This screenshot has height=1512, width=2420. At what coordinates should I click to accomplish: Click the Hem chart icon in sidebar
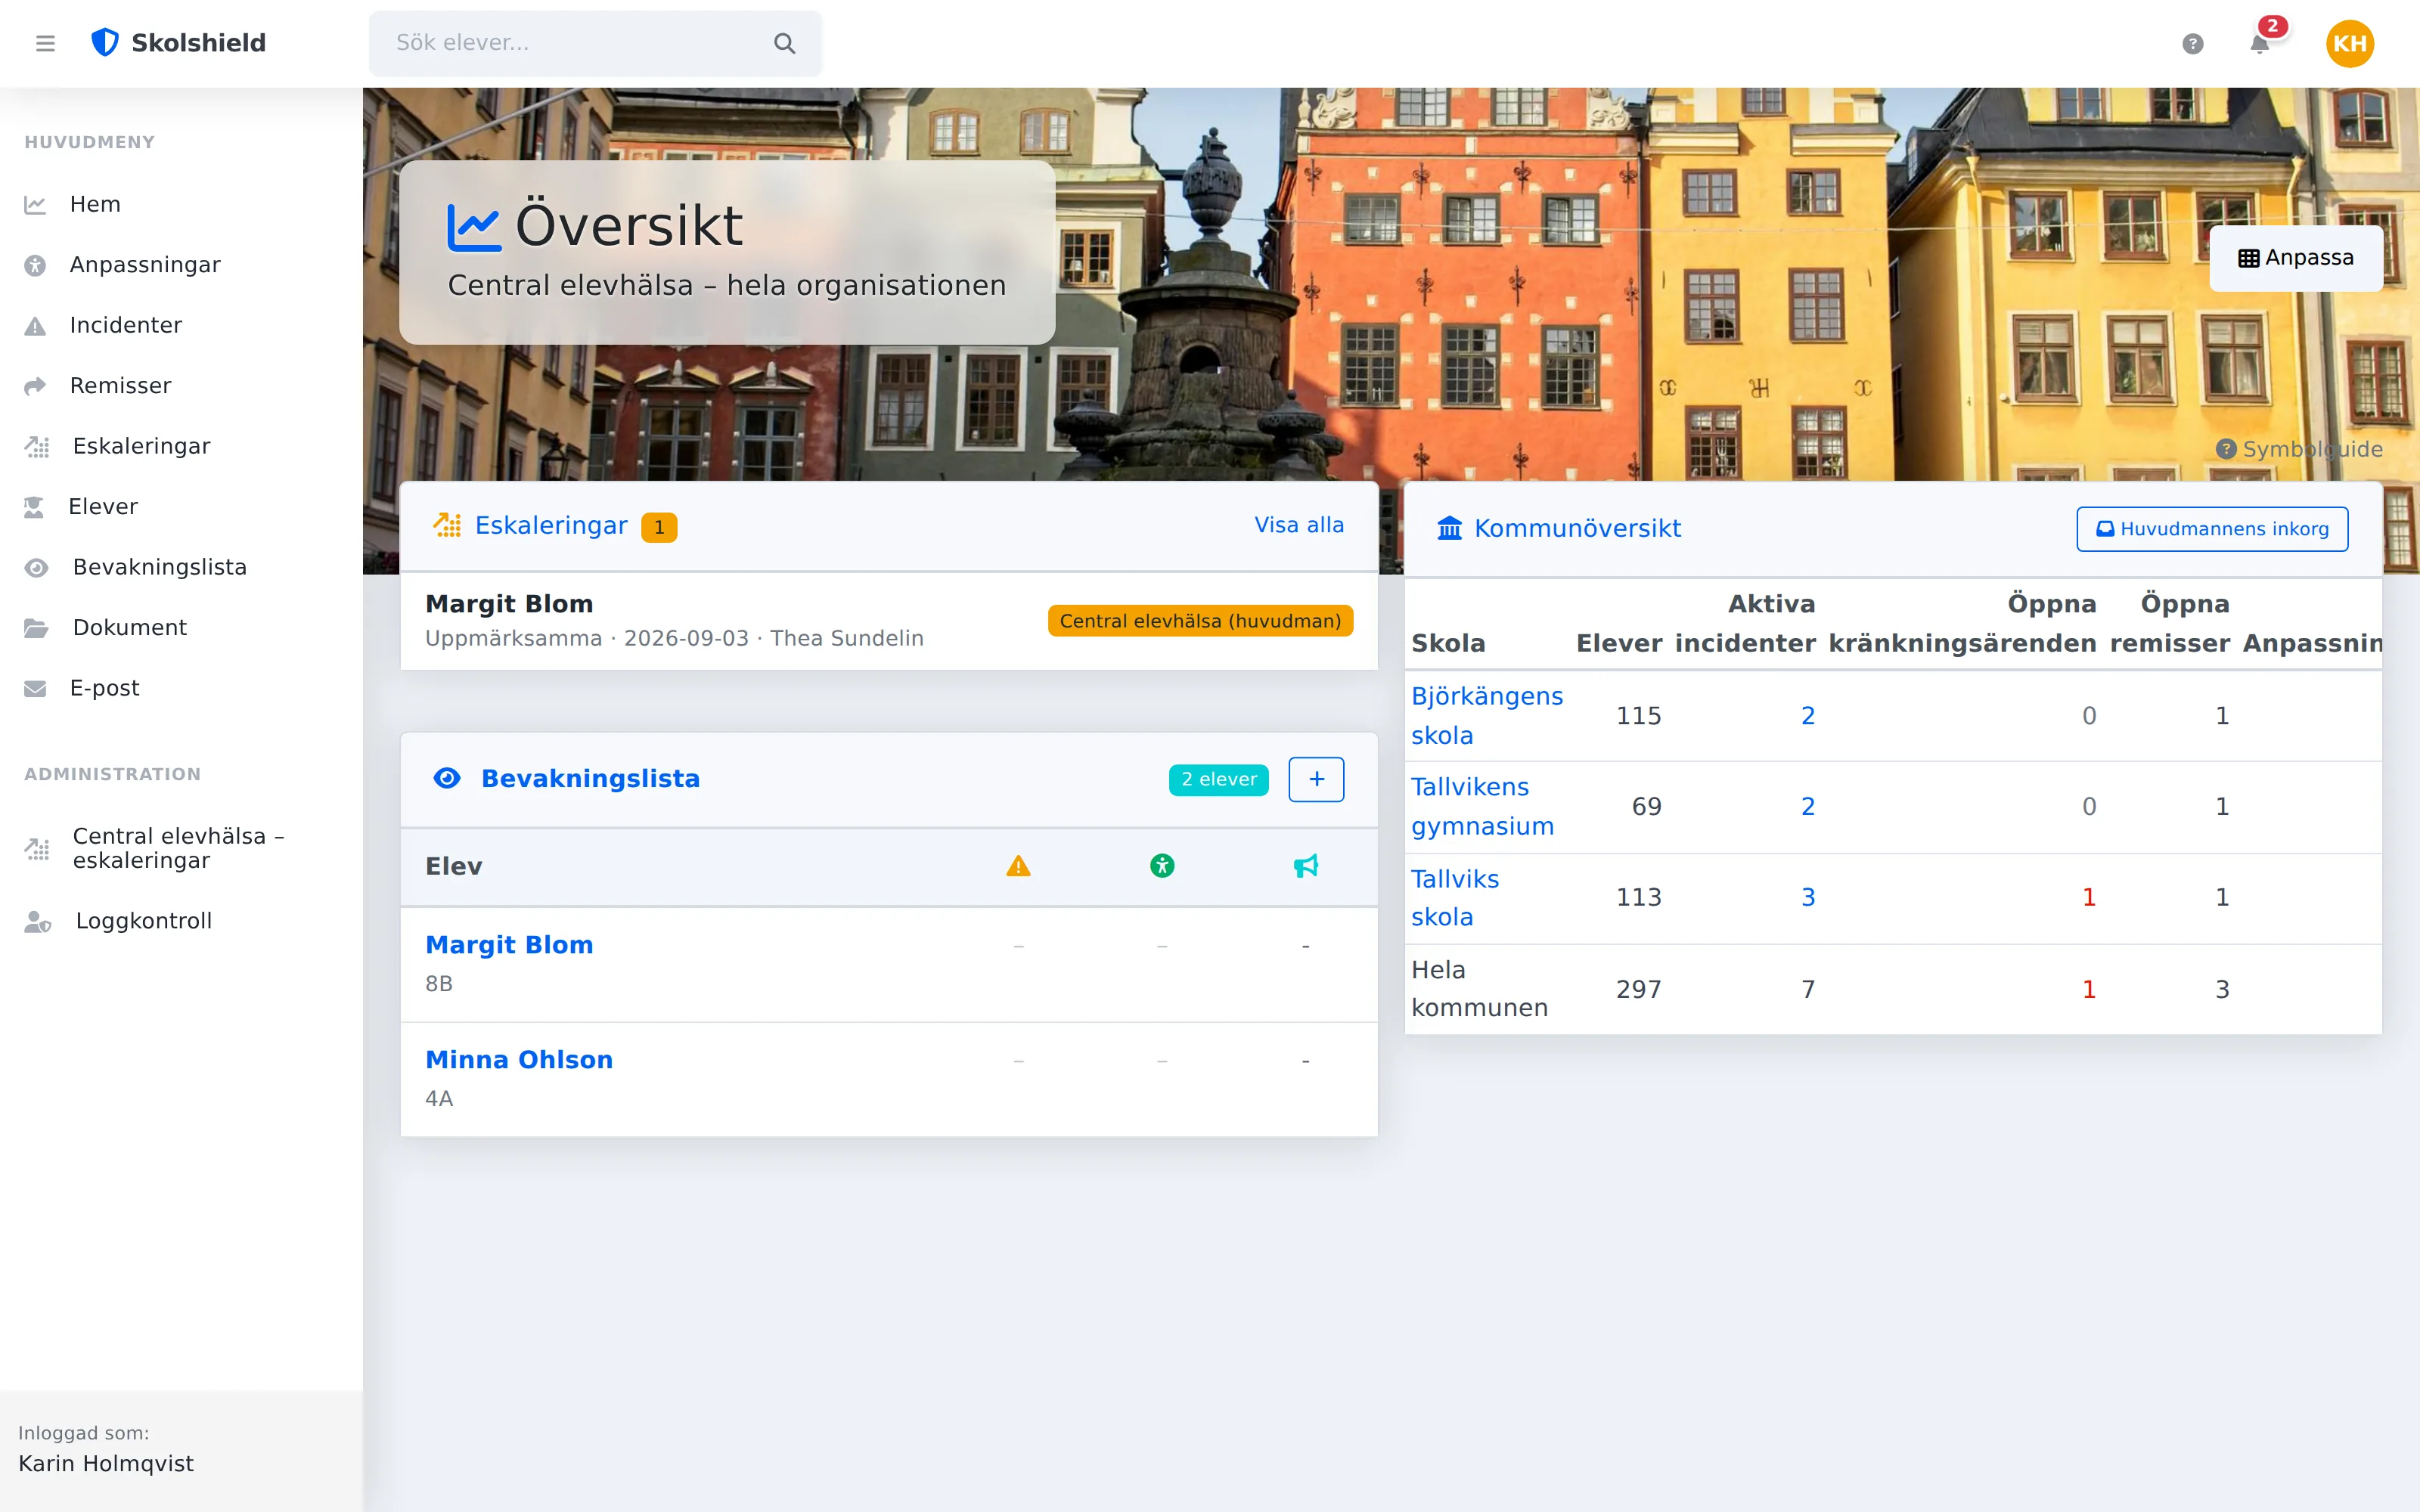[x=35, y=205]
